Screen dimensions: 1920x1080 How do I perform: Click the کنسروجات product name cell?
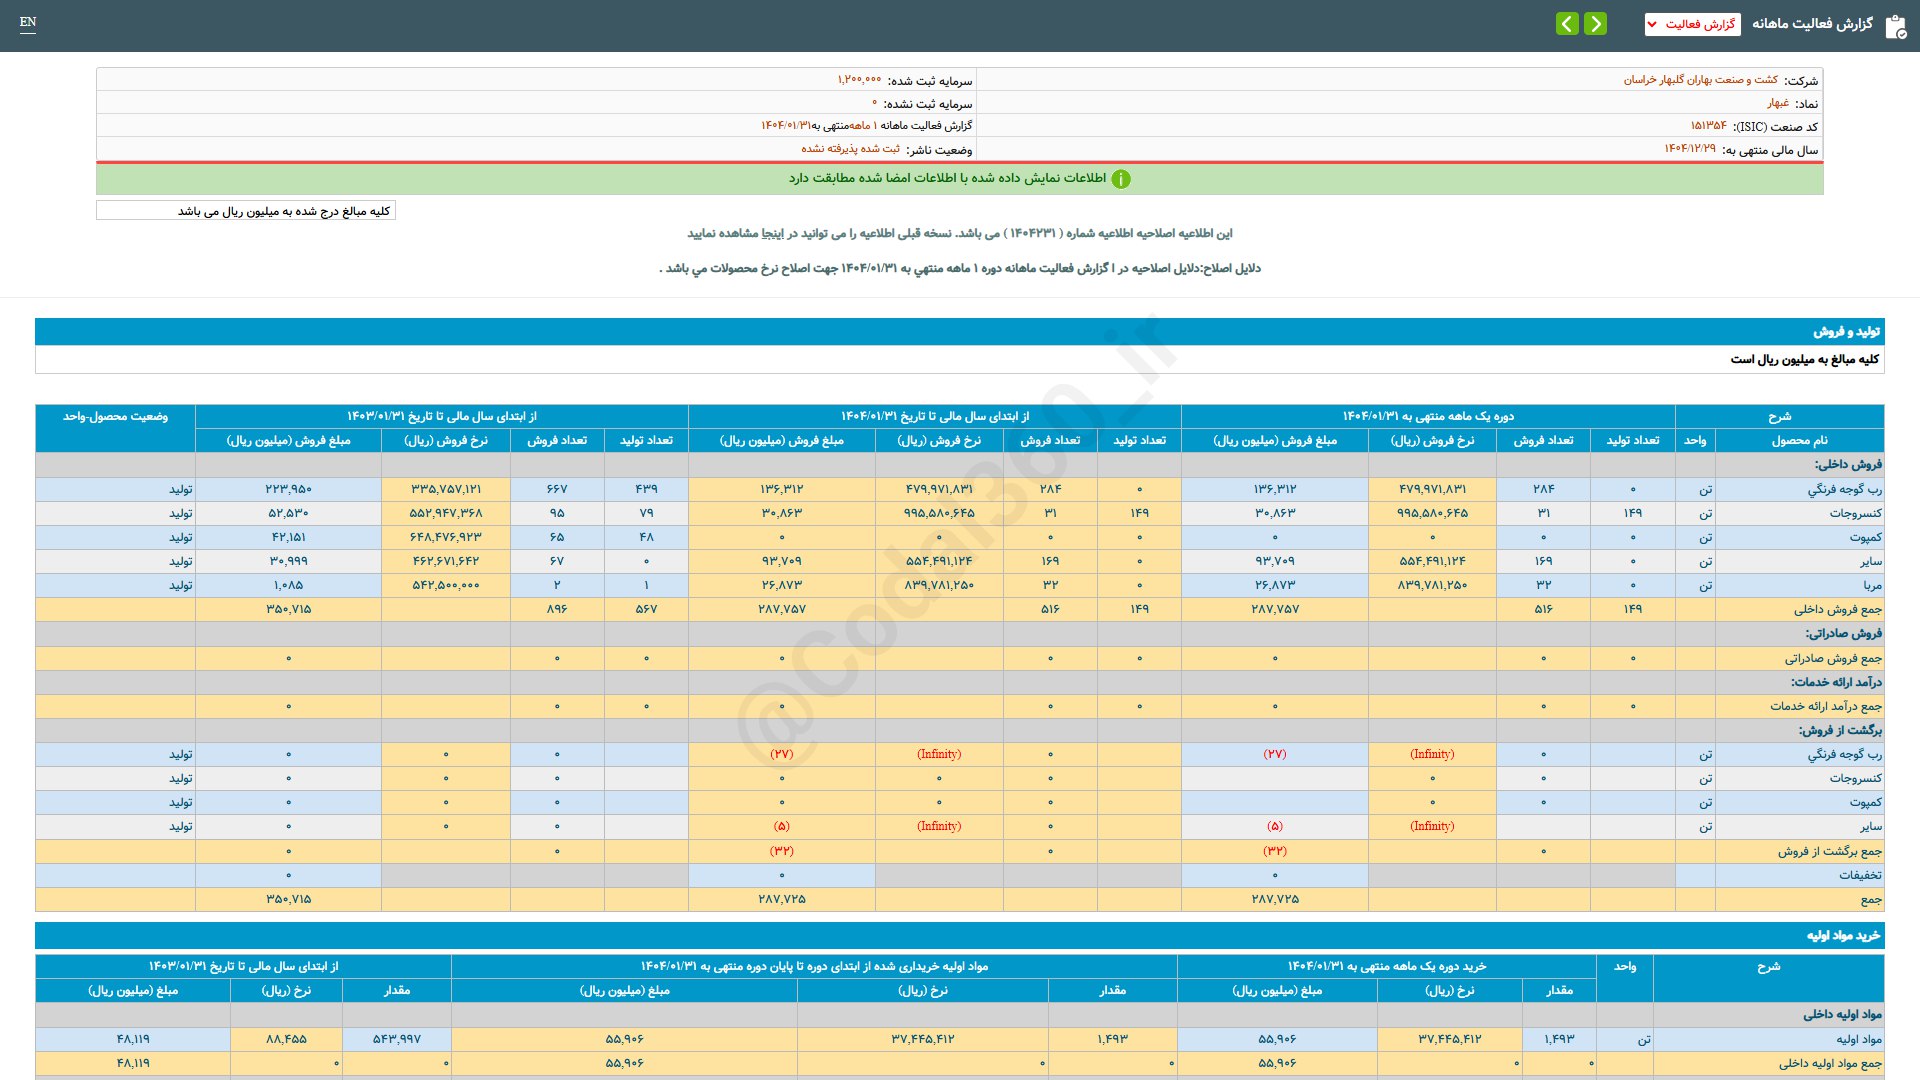point(1855,513)
